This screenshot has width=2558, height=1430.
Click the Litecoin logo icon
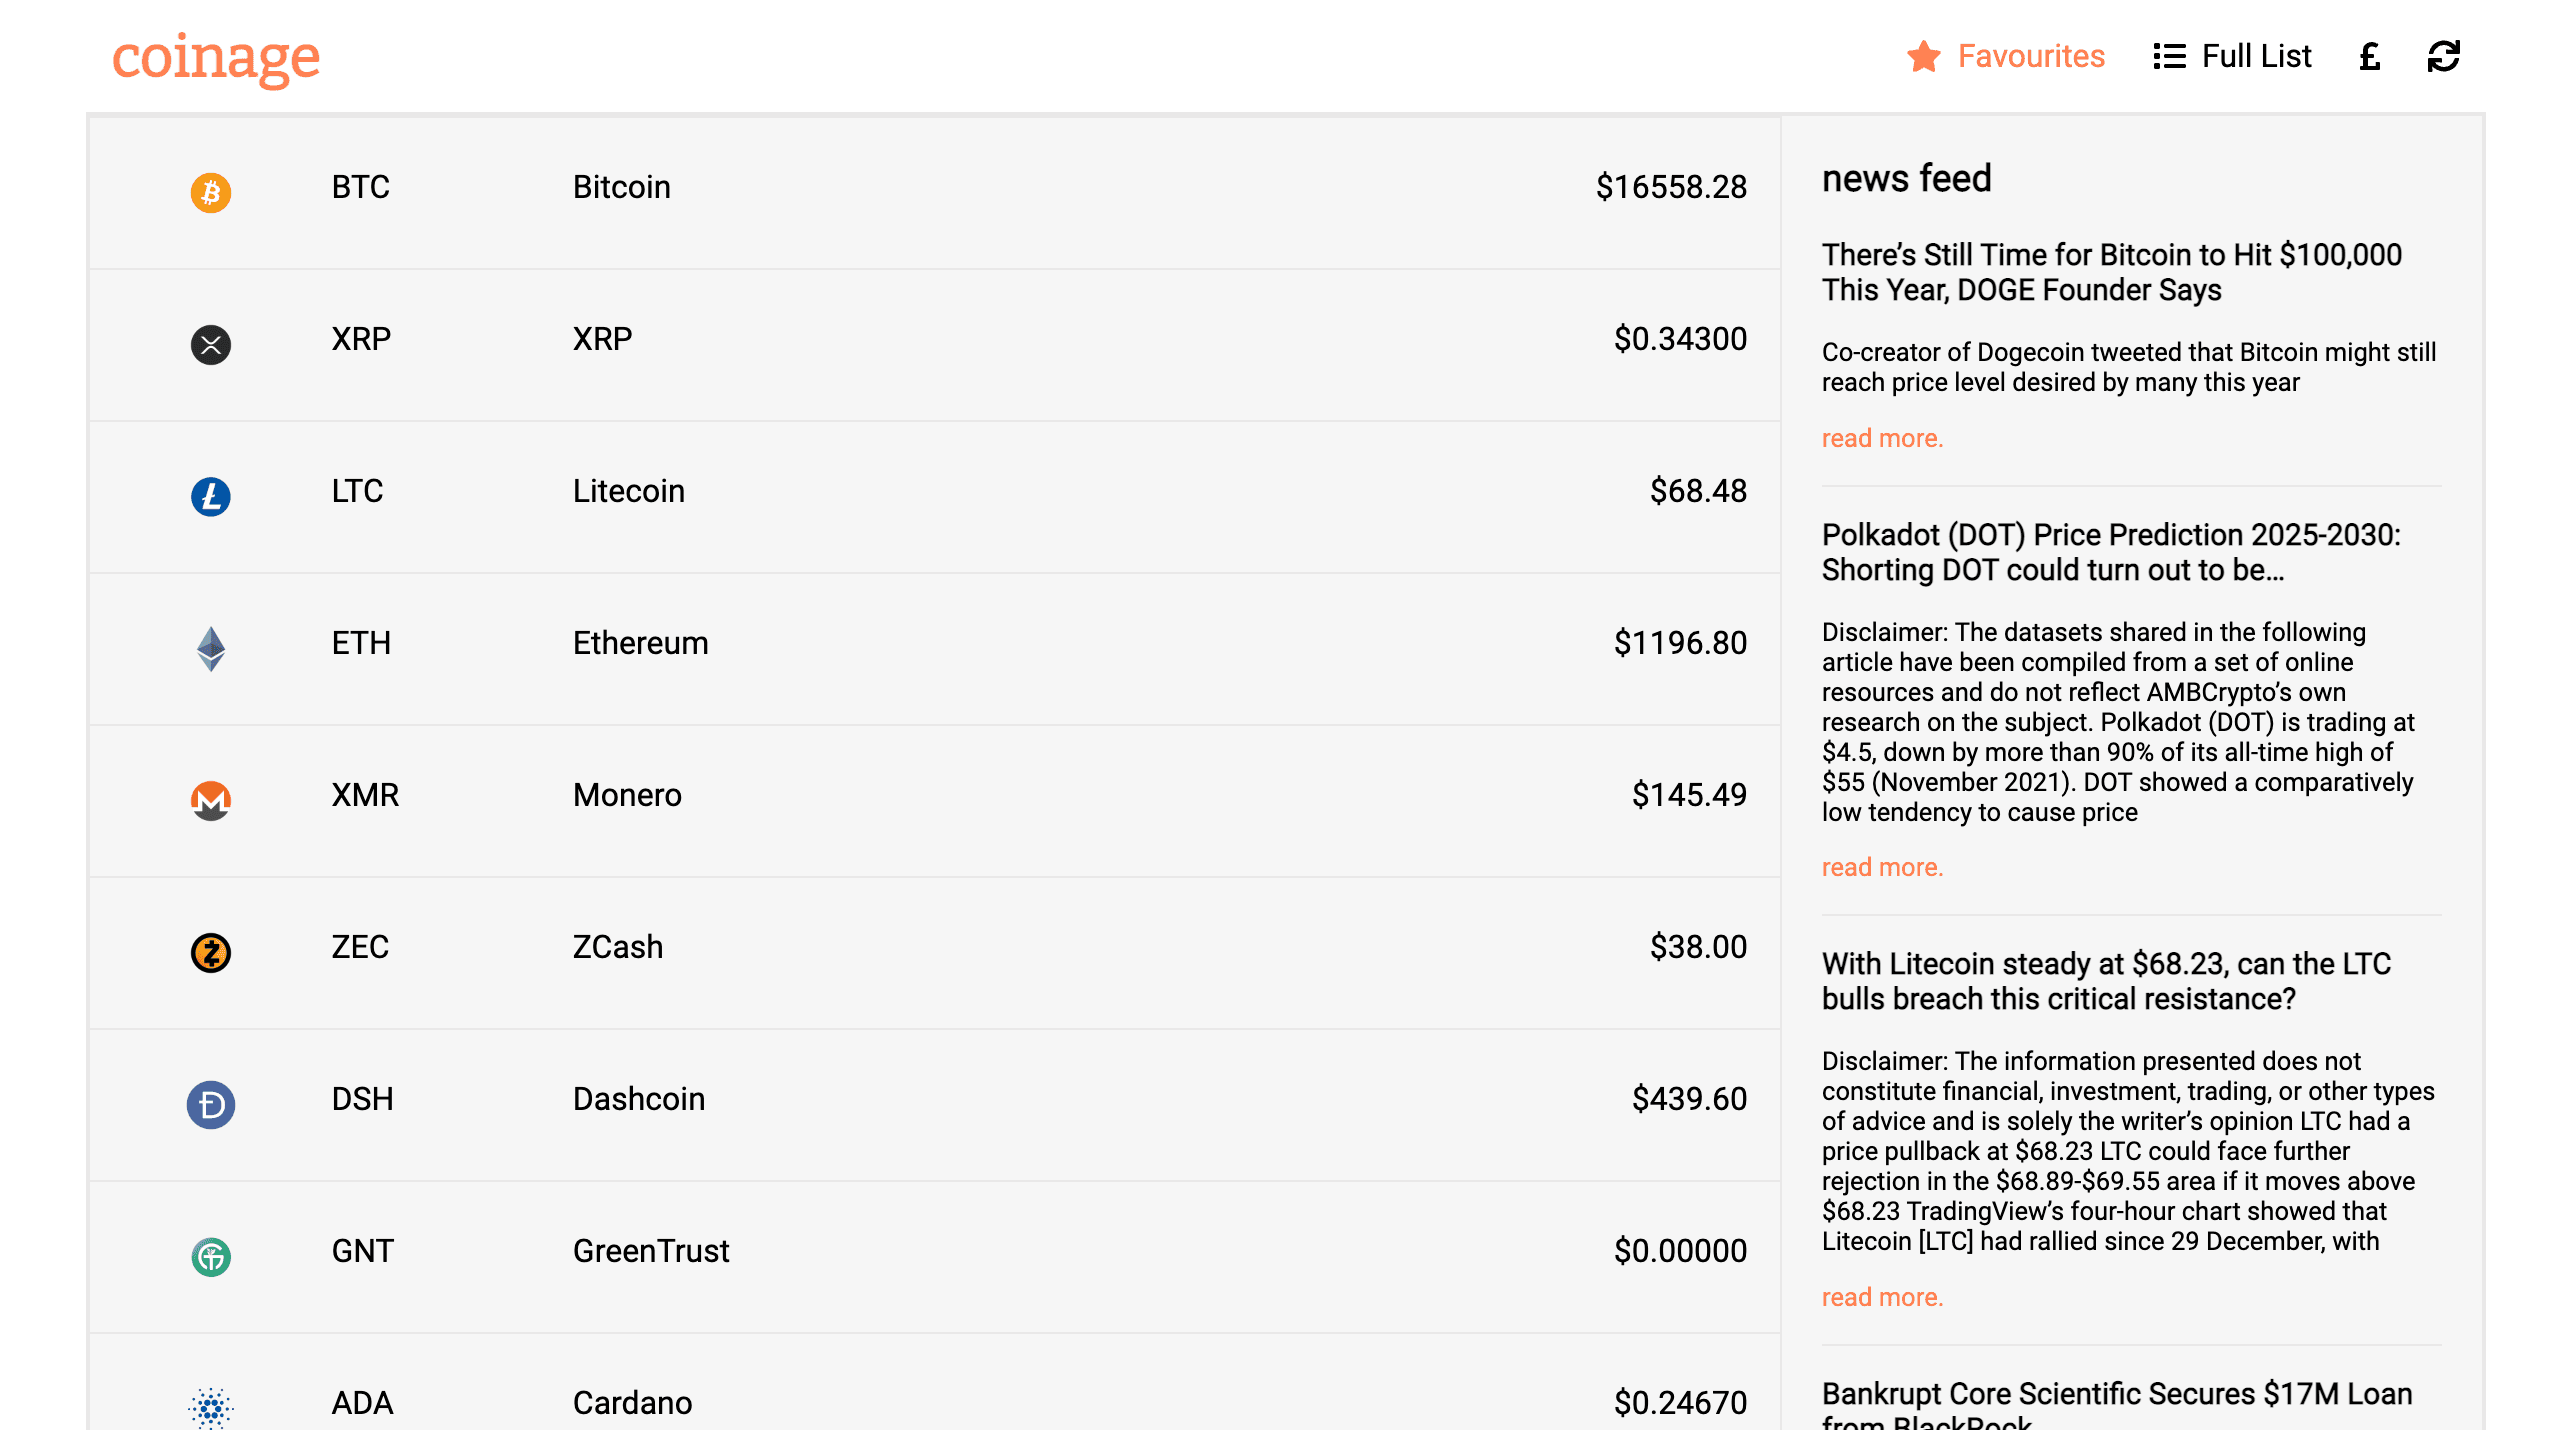[210, 496]
